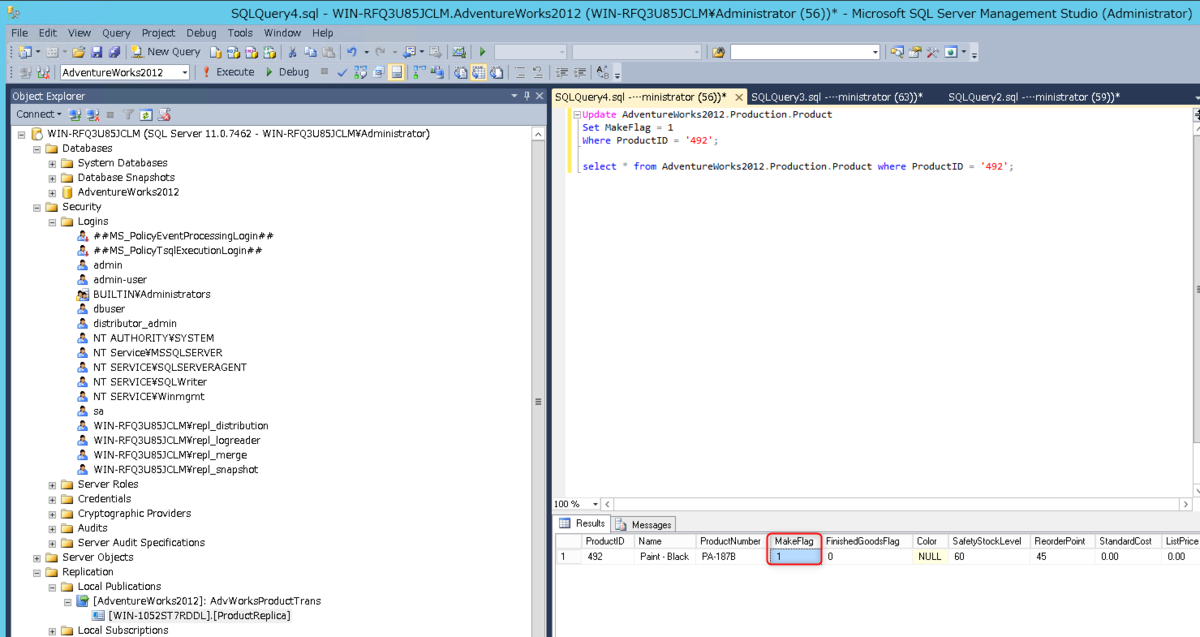1200x637 pixels.
Task: Click the MakeFlag cell with value 1
Action: 795,556
